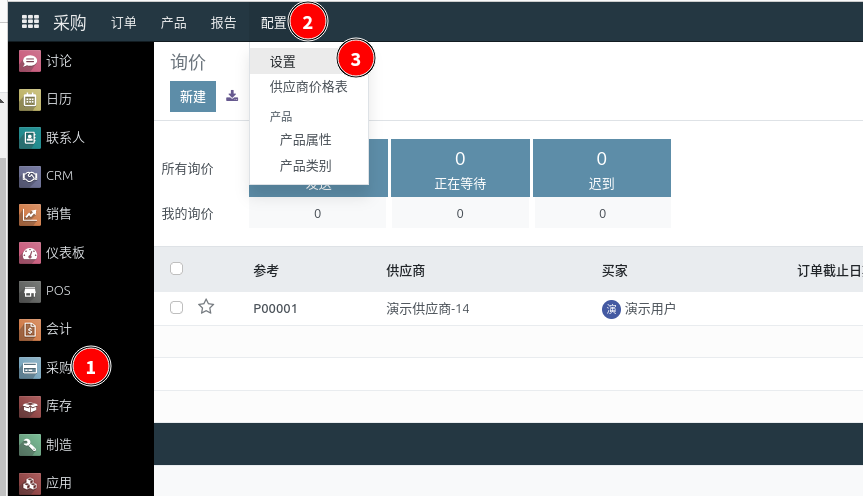Viewport: 863px width, 496px height.
Task: Open the 联系人 contacts app icon
Action: (30, 138)
